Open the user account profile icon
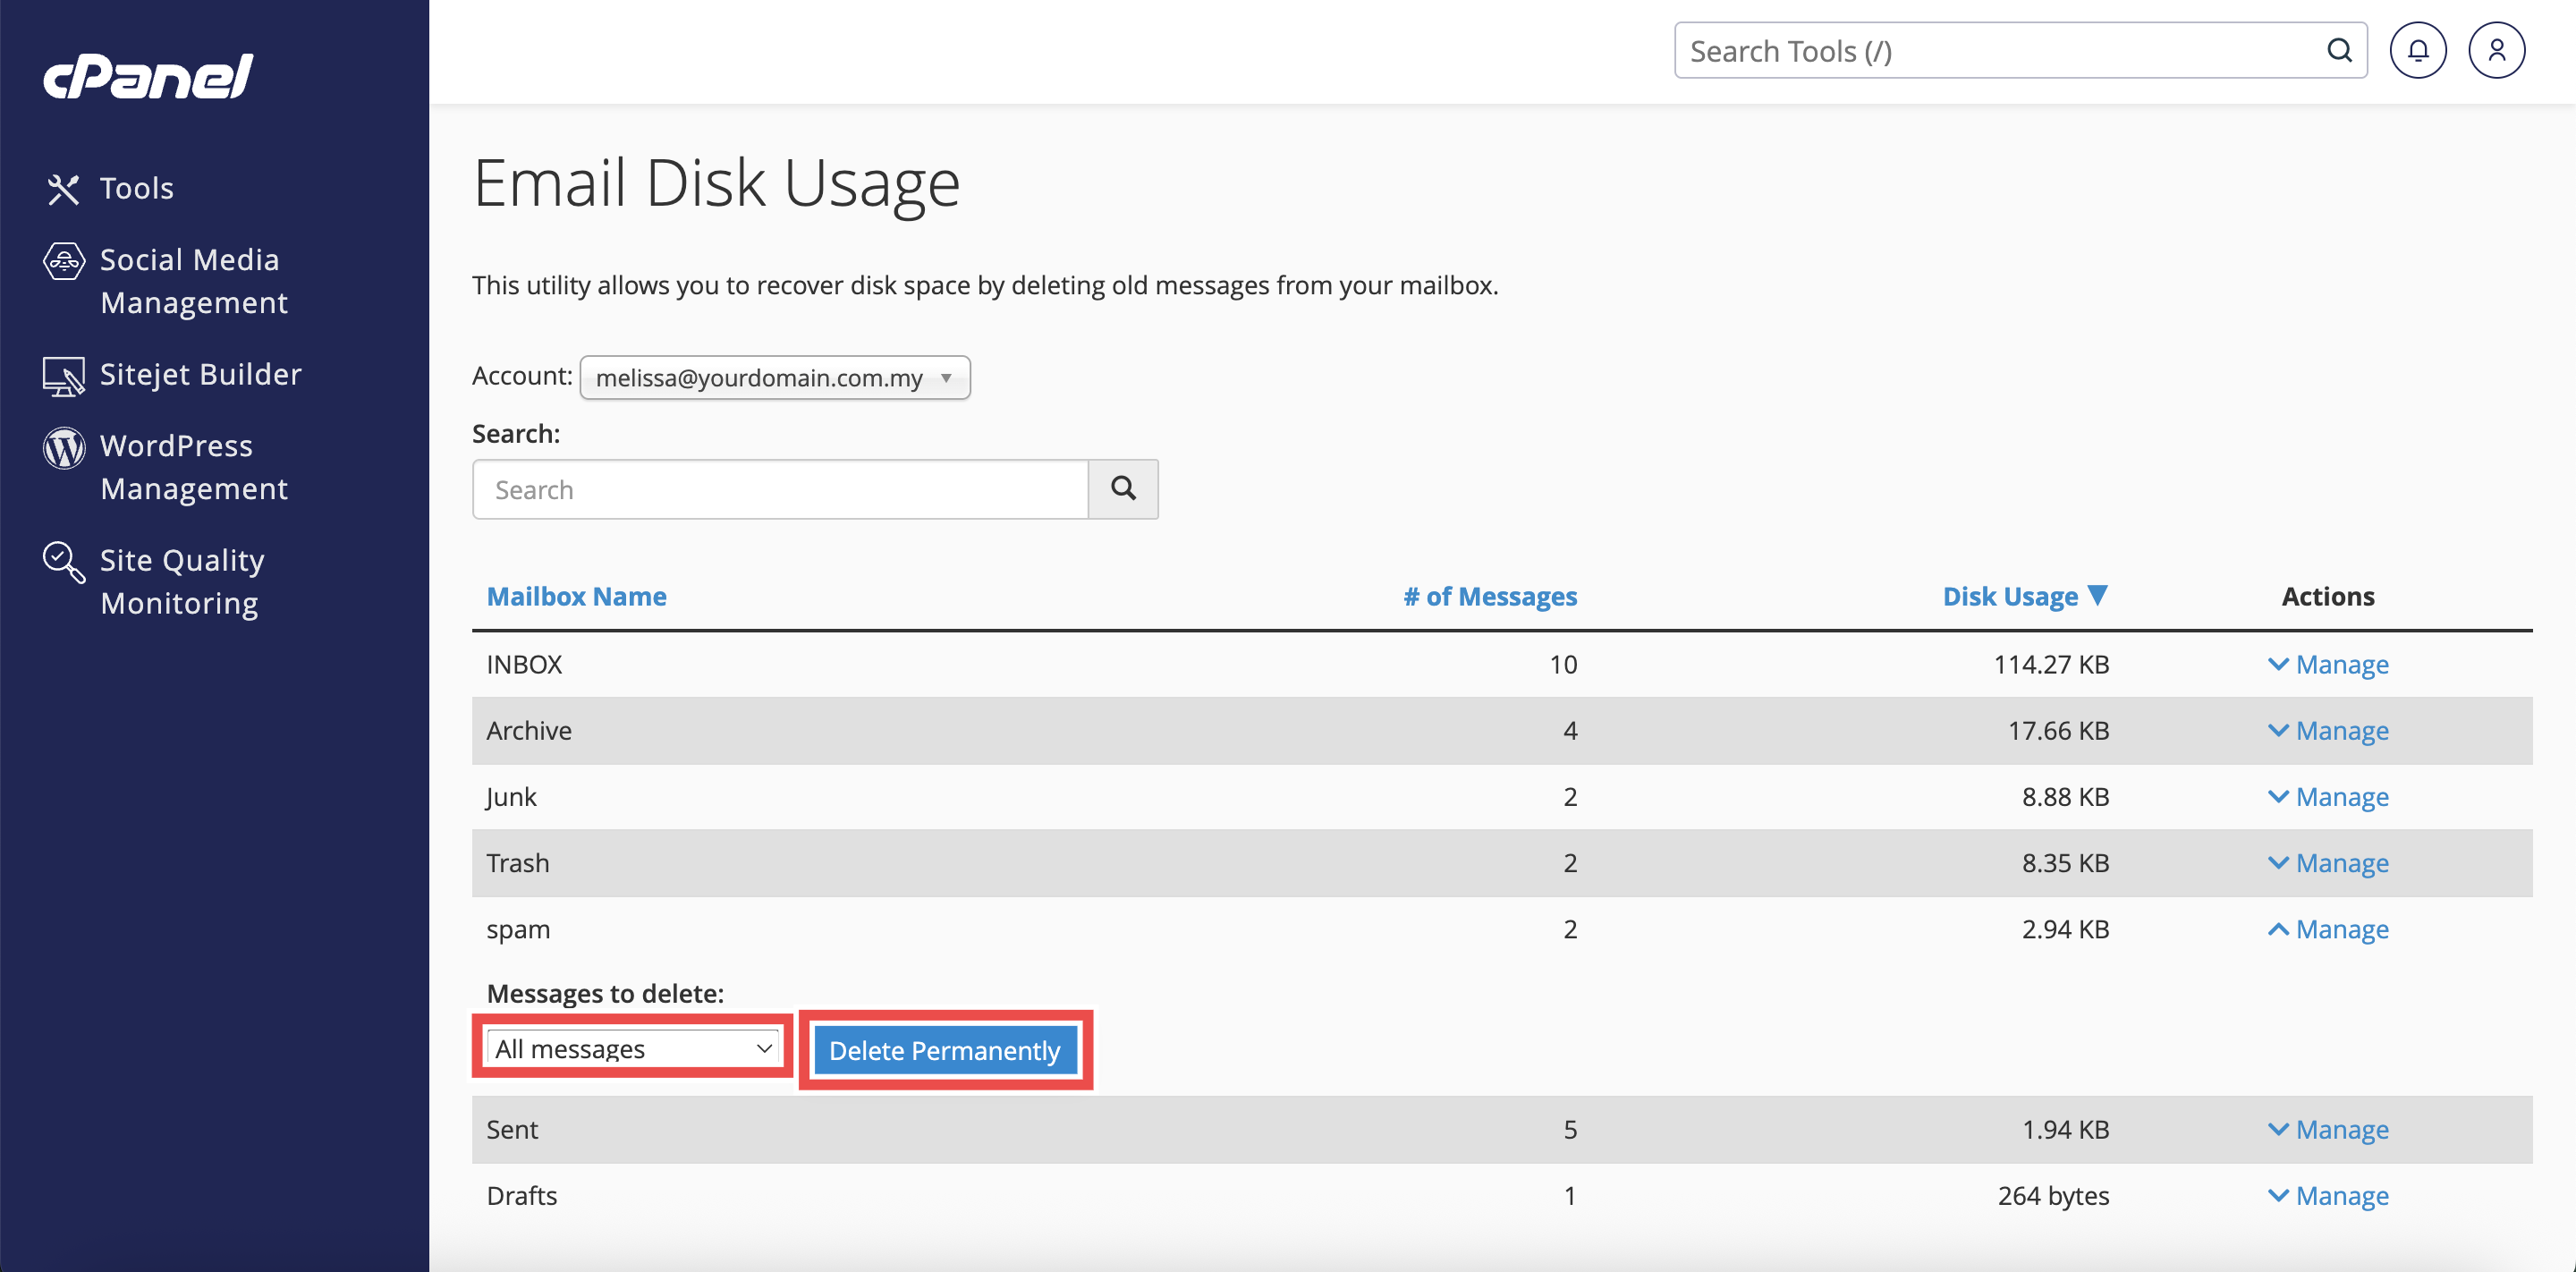The height and width of the screenshot is (1272, 2576). (x=2496, y=51)
